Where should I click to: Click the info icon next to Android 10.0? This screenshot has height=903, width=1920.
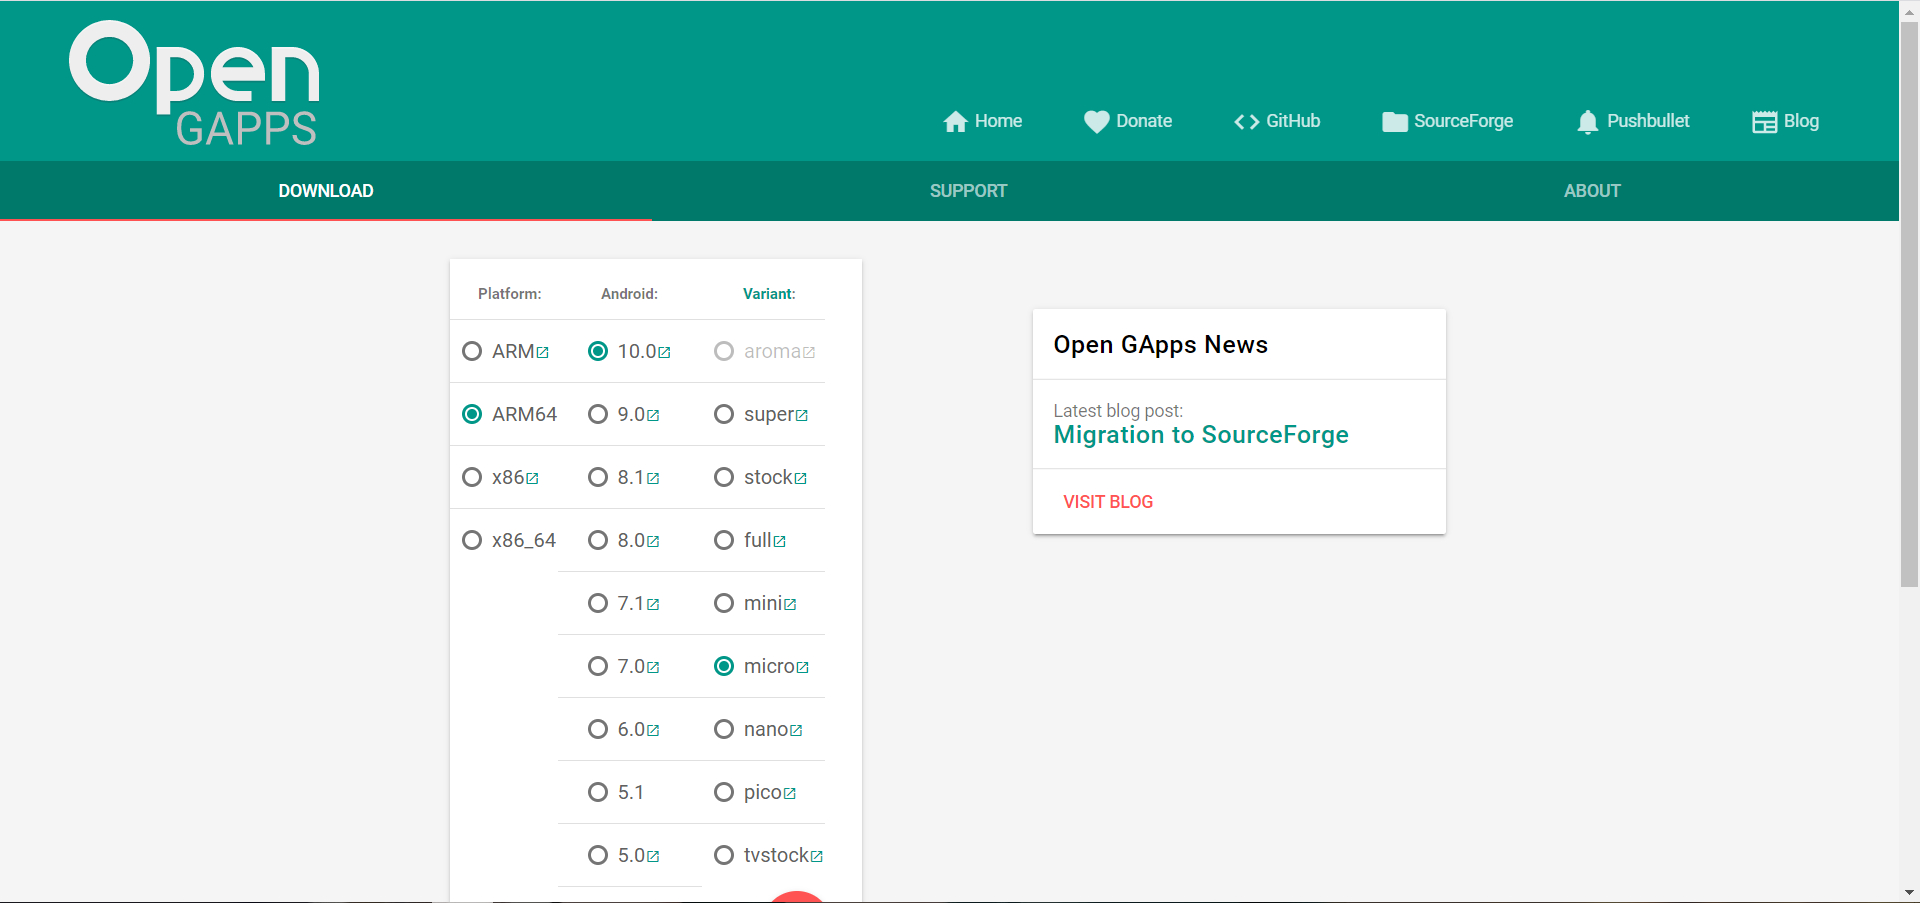pyautogui.click(x=666, y=350)
